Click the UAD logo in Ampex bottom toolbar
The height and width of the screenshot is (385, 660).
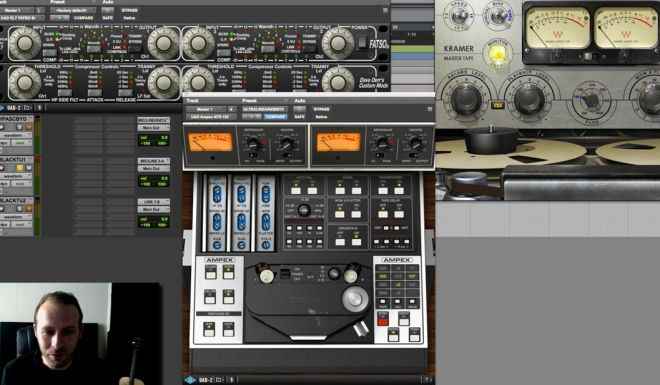click(x=190, y=380)
